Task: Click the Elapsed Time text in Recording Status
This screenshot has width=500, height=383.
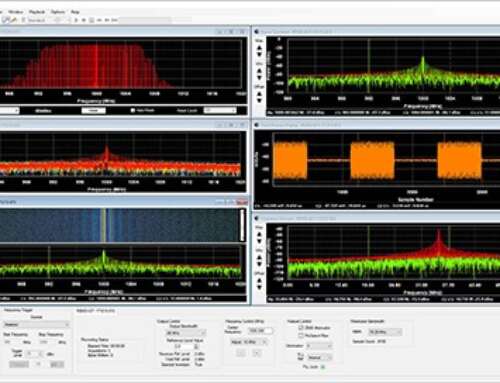Action: point(106,346)
